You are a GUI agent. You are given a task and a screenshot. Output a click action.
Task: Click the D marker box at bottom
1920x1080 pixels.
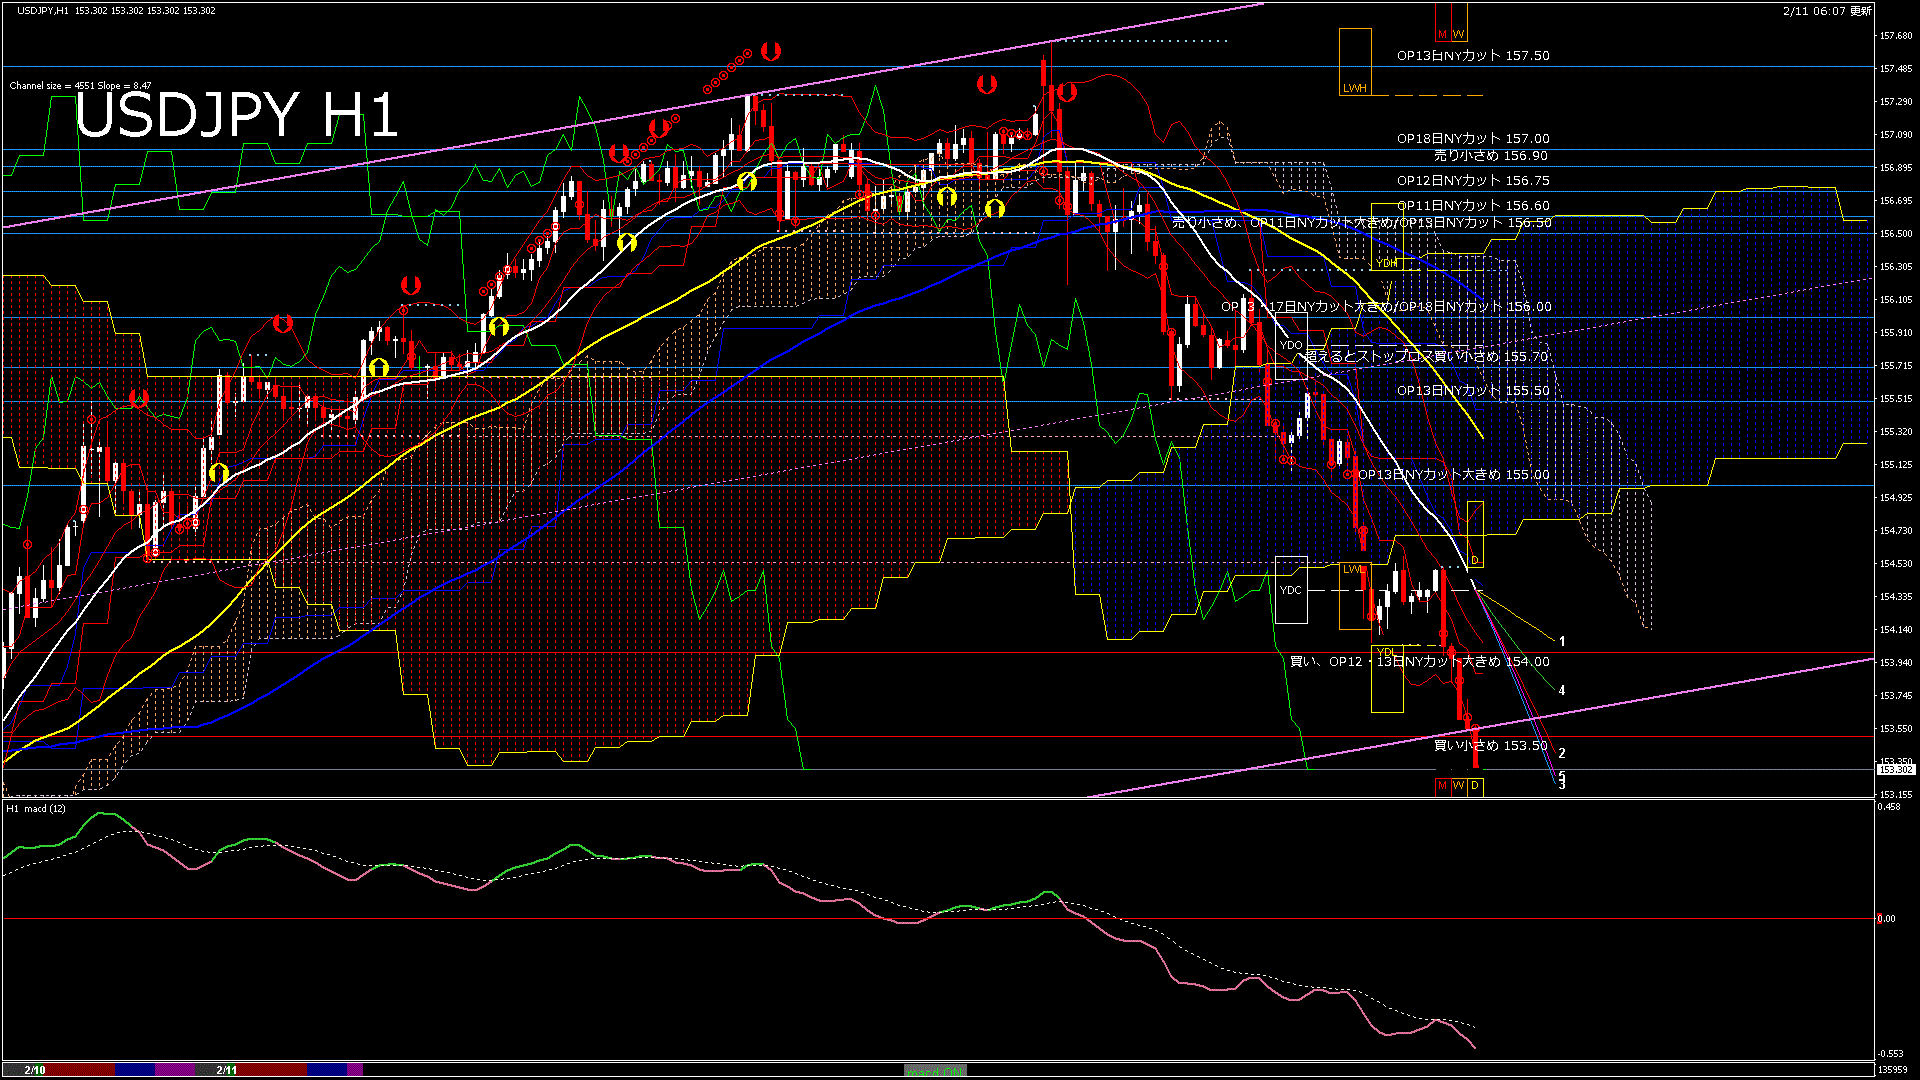pyautogui.click(x=1475, y=786)
